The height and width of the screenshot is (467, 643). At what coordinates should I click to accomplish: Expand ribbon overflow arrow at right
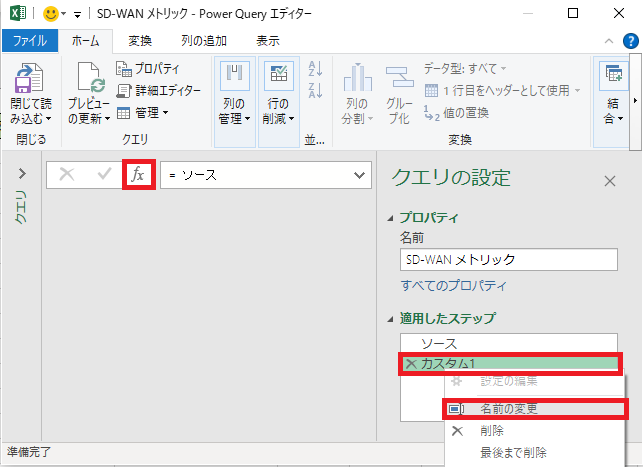(636, 100)
